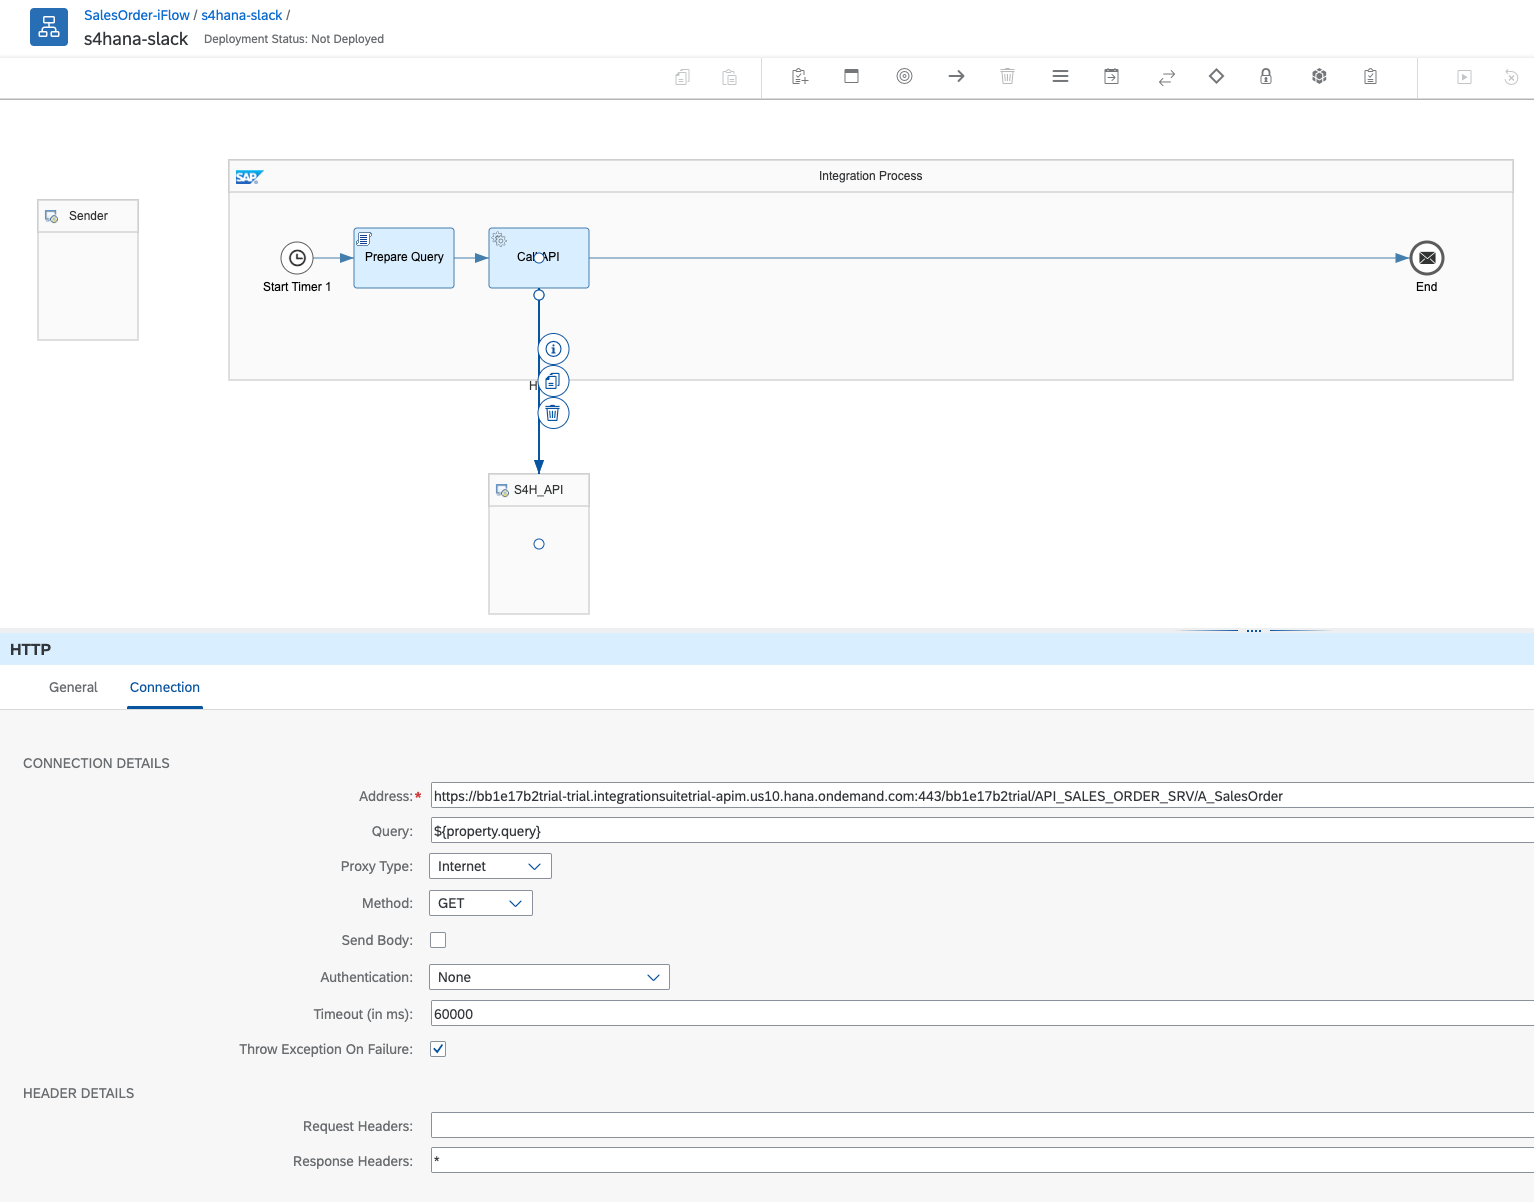Switch to the Connection tab
Image resolution: width=1534 pixels, height=1202 pixels.
coord(165,687)
